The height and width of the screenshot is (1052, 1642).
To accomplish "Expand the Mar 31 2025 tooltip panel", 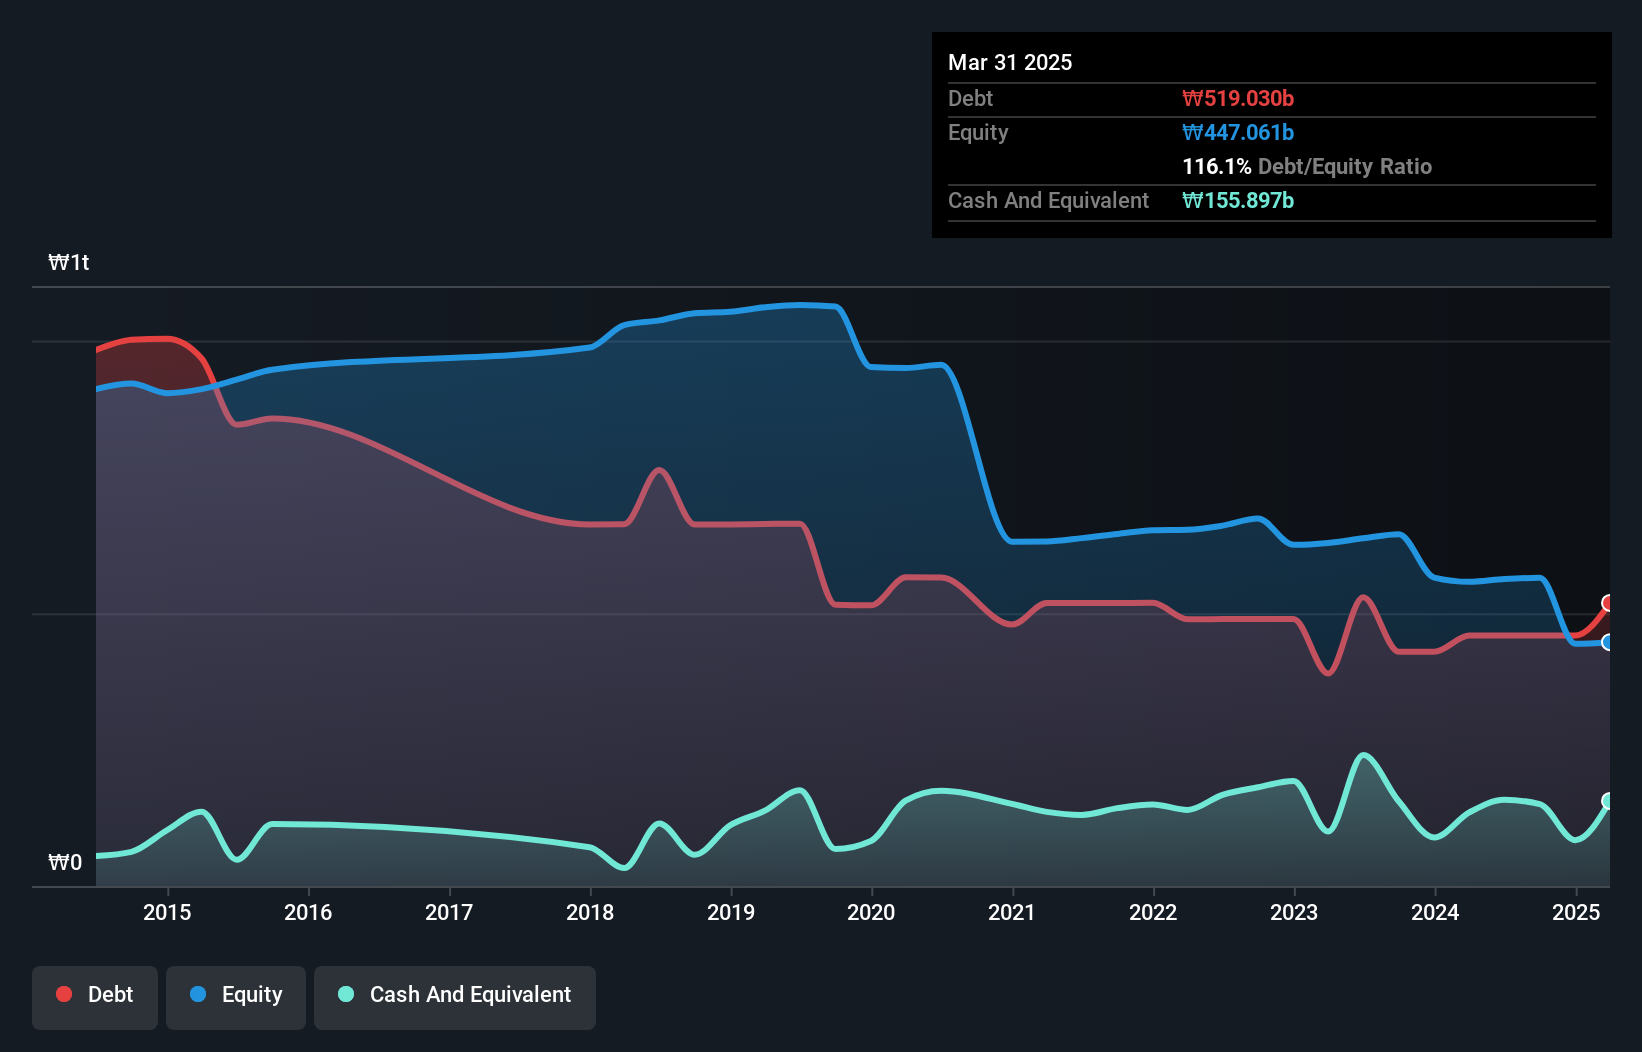I will pos(1009,62).
